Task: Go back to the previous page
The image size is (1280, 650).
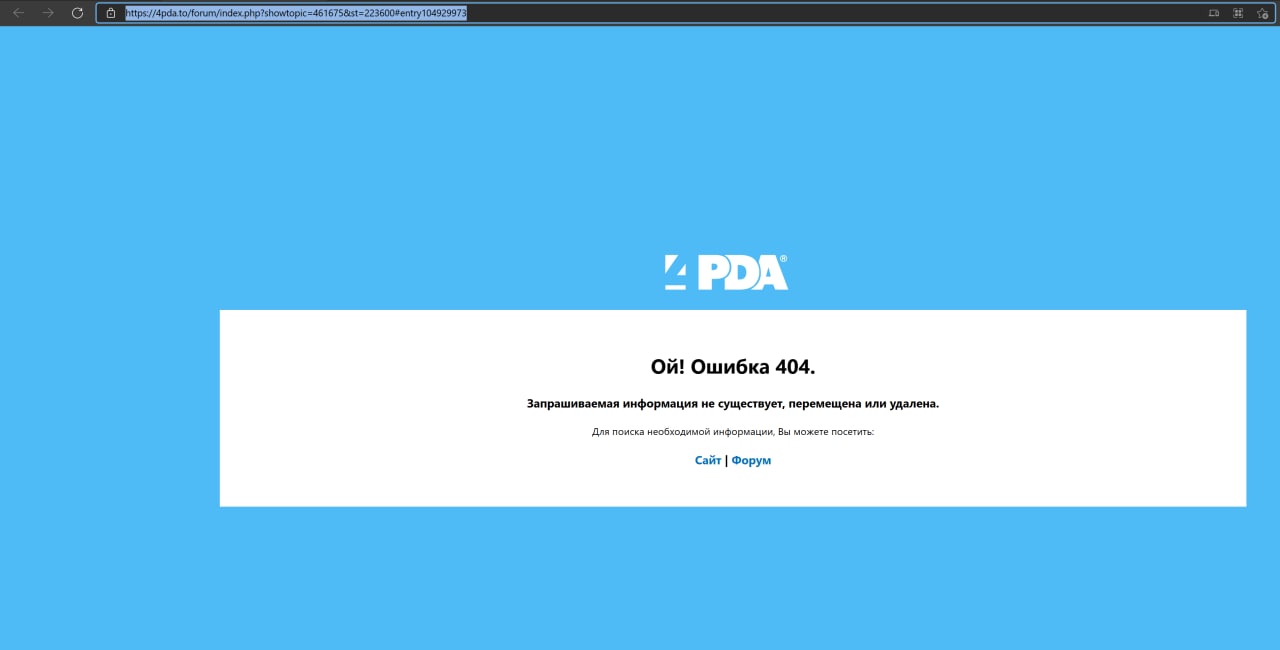Action: coord(18,13)
